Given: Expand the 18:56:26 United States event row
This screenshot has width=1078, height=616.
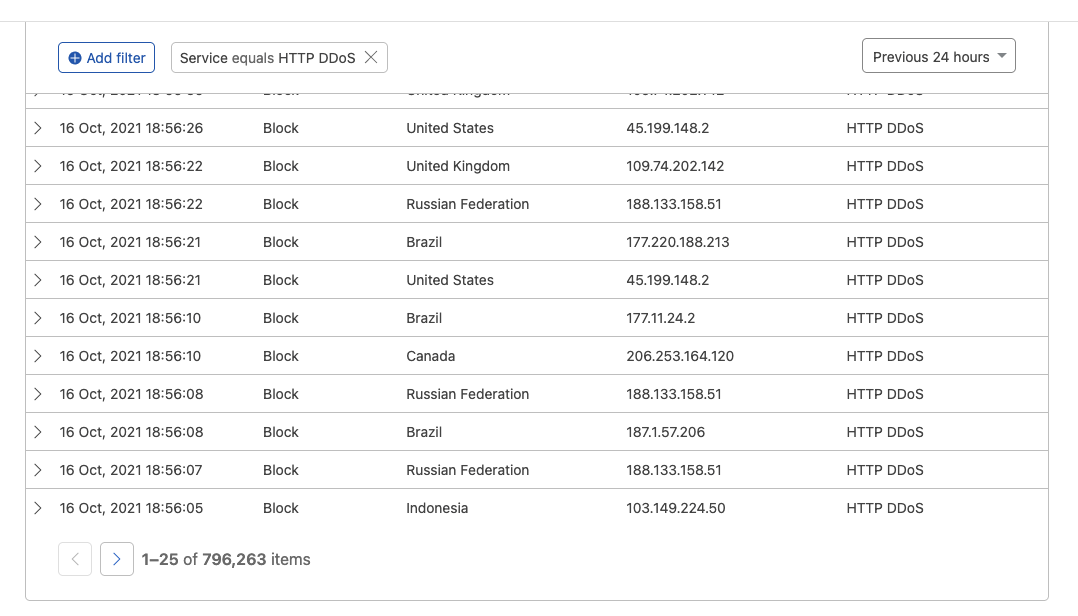Looking at the screenshot, I should [38, 128].
